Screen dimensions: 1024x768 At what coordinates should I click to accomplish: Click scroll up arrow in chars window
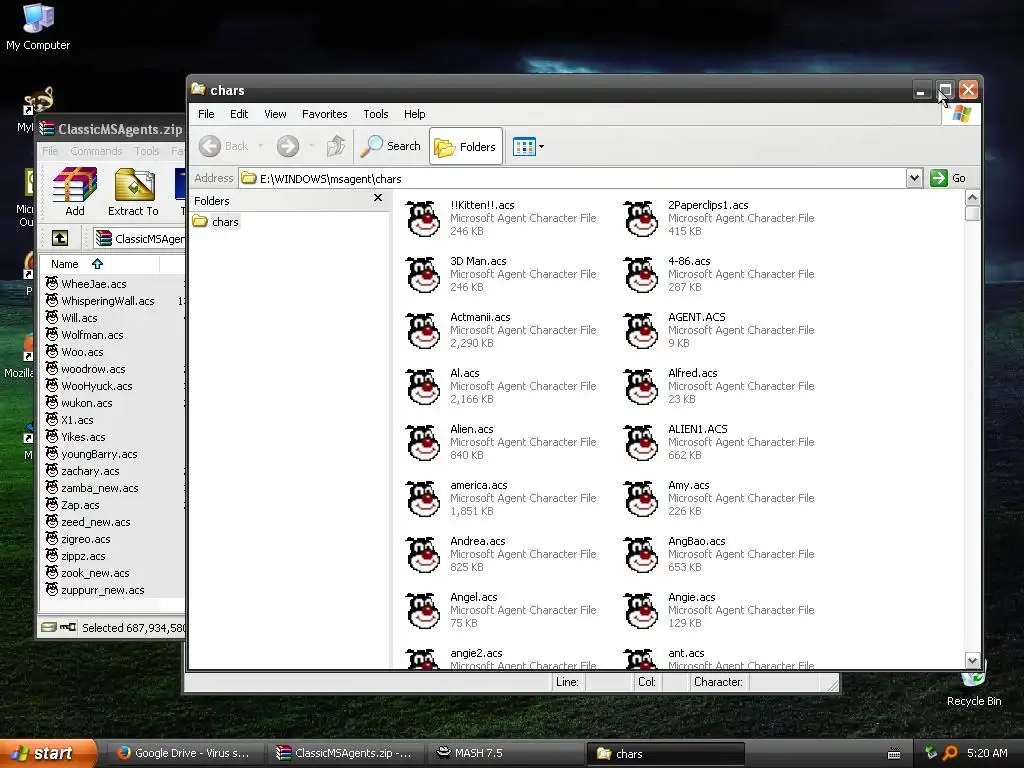pos(972,197)
